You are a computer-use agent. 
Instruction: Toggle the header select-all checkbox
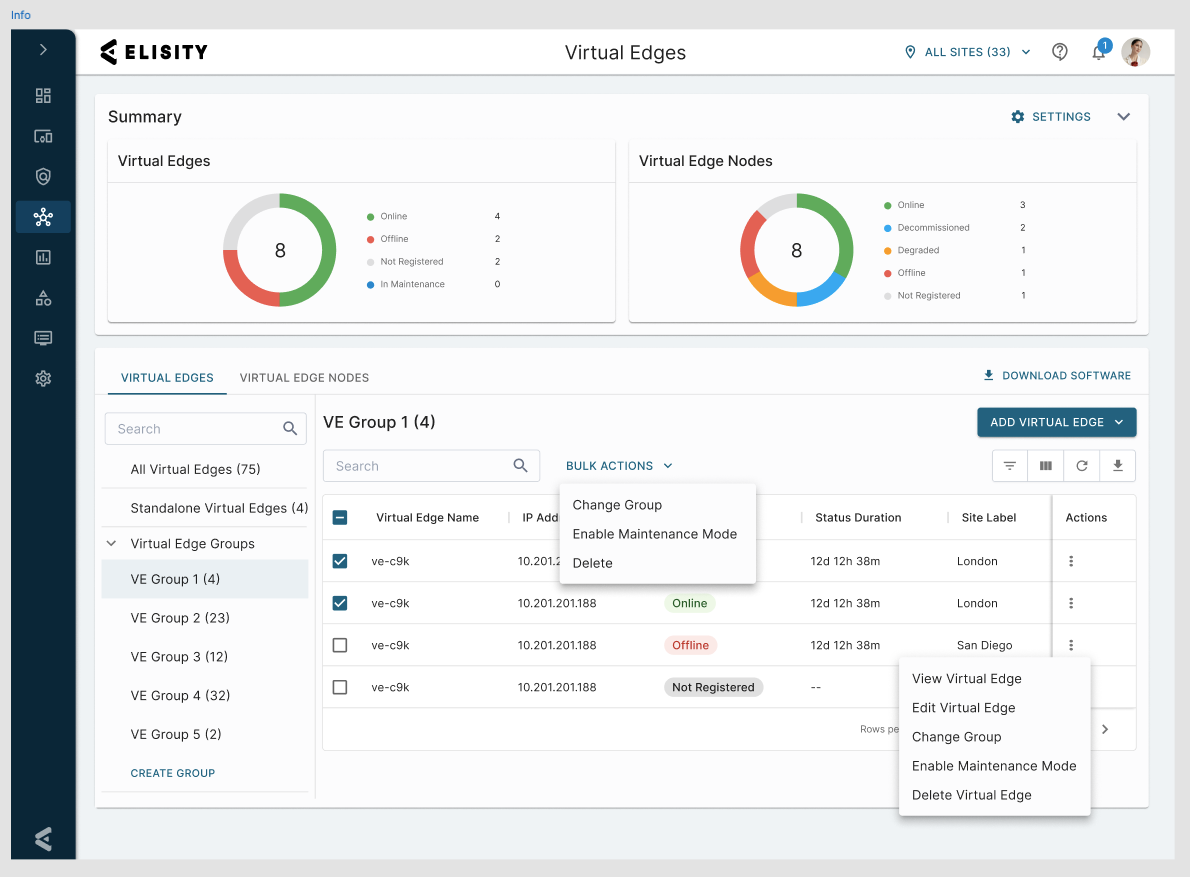[x=340, y=517]
